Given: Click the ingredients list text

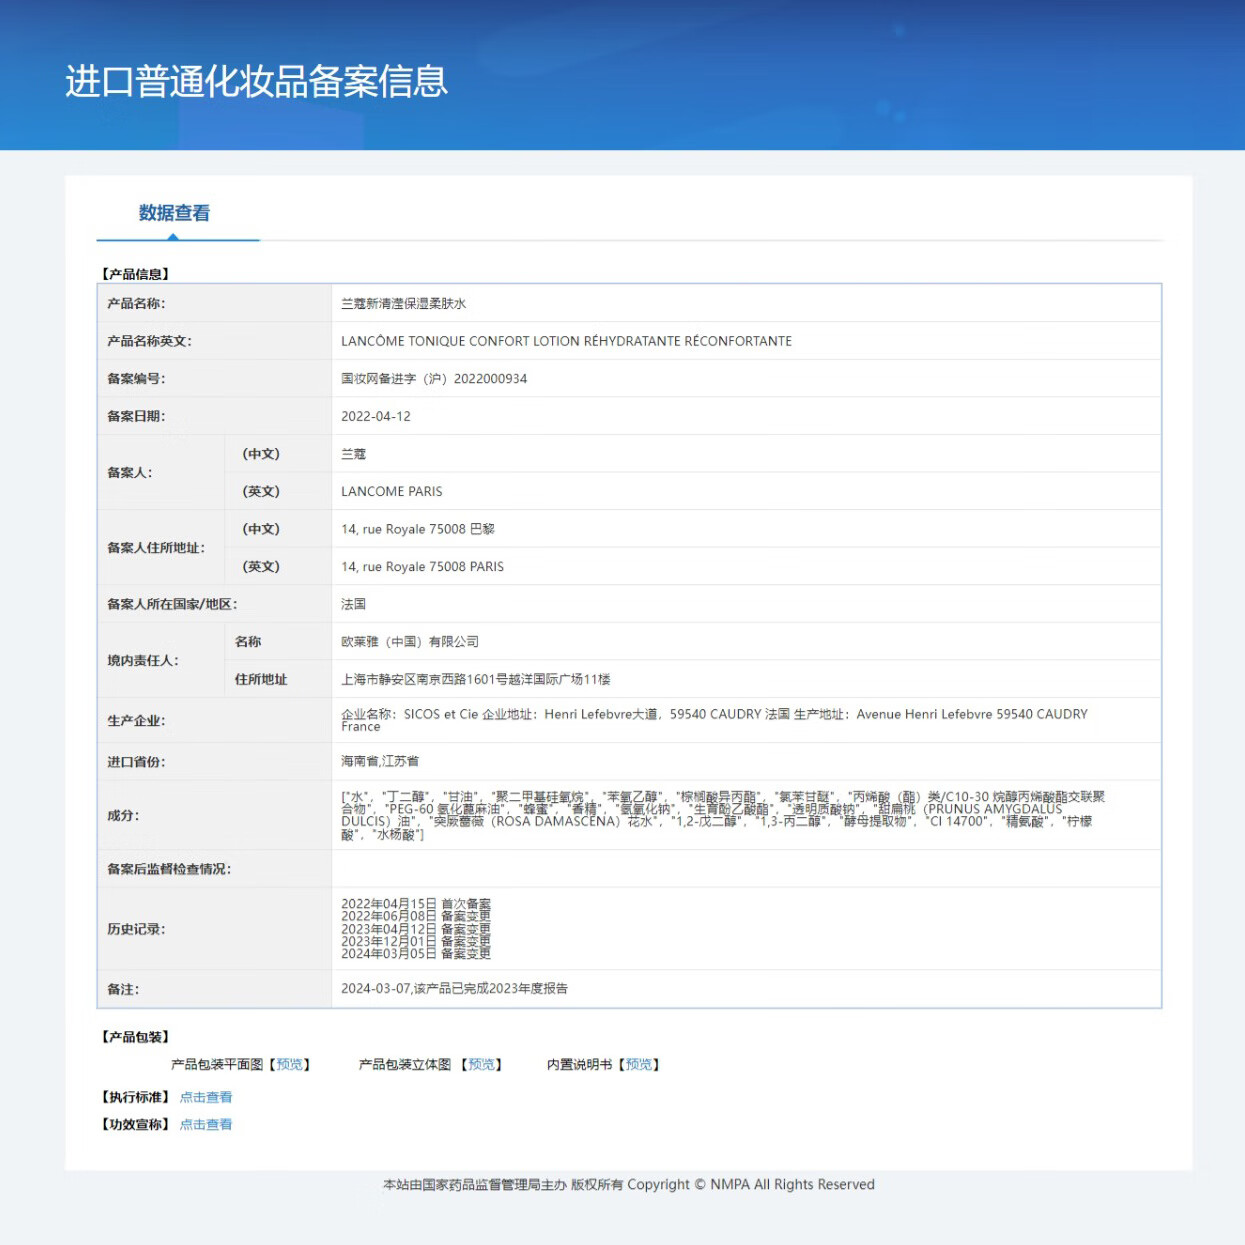Looking at the screenshot, I should point(723,816).
